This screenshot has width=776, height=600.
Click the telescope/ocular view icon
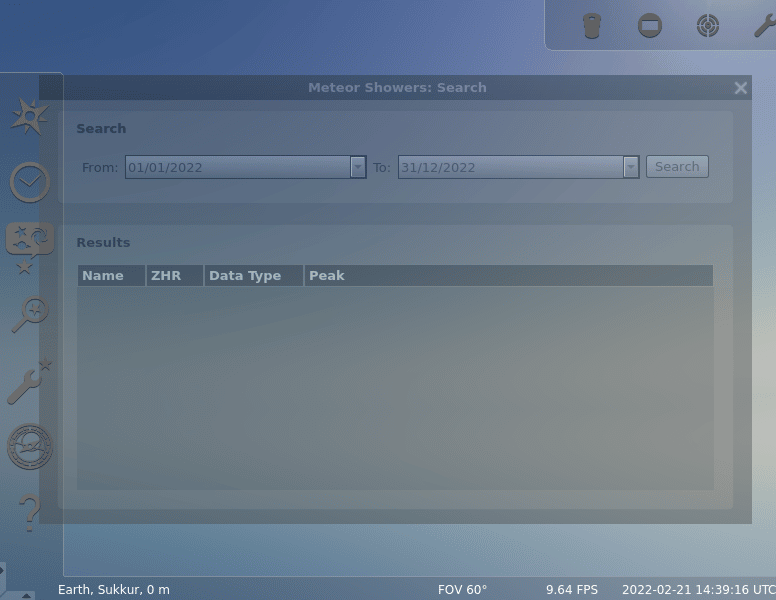tap(592, 26)
